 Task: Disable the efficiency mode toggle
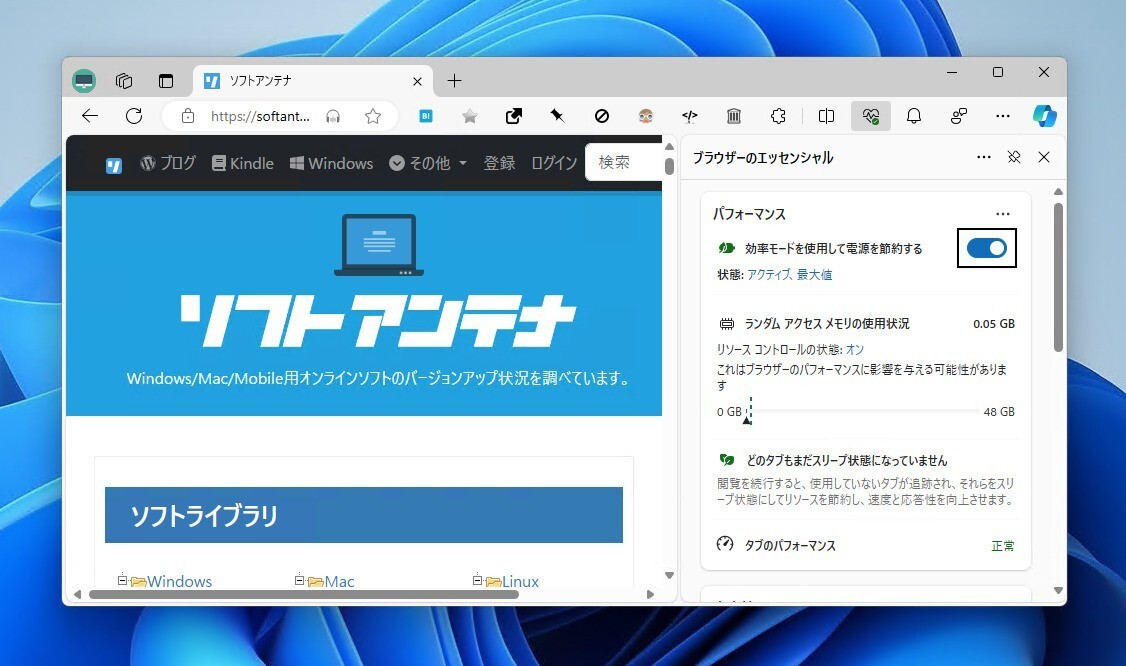pos(987,247)
